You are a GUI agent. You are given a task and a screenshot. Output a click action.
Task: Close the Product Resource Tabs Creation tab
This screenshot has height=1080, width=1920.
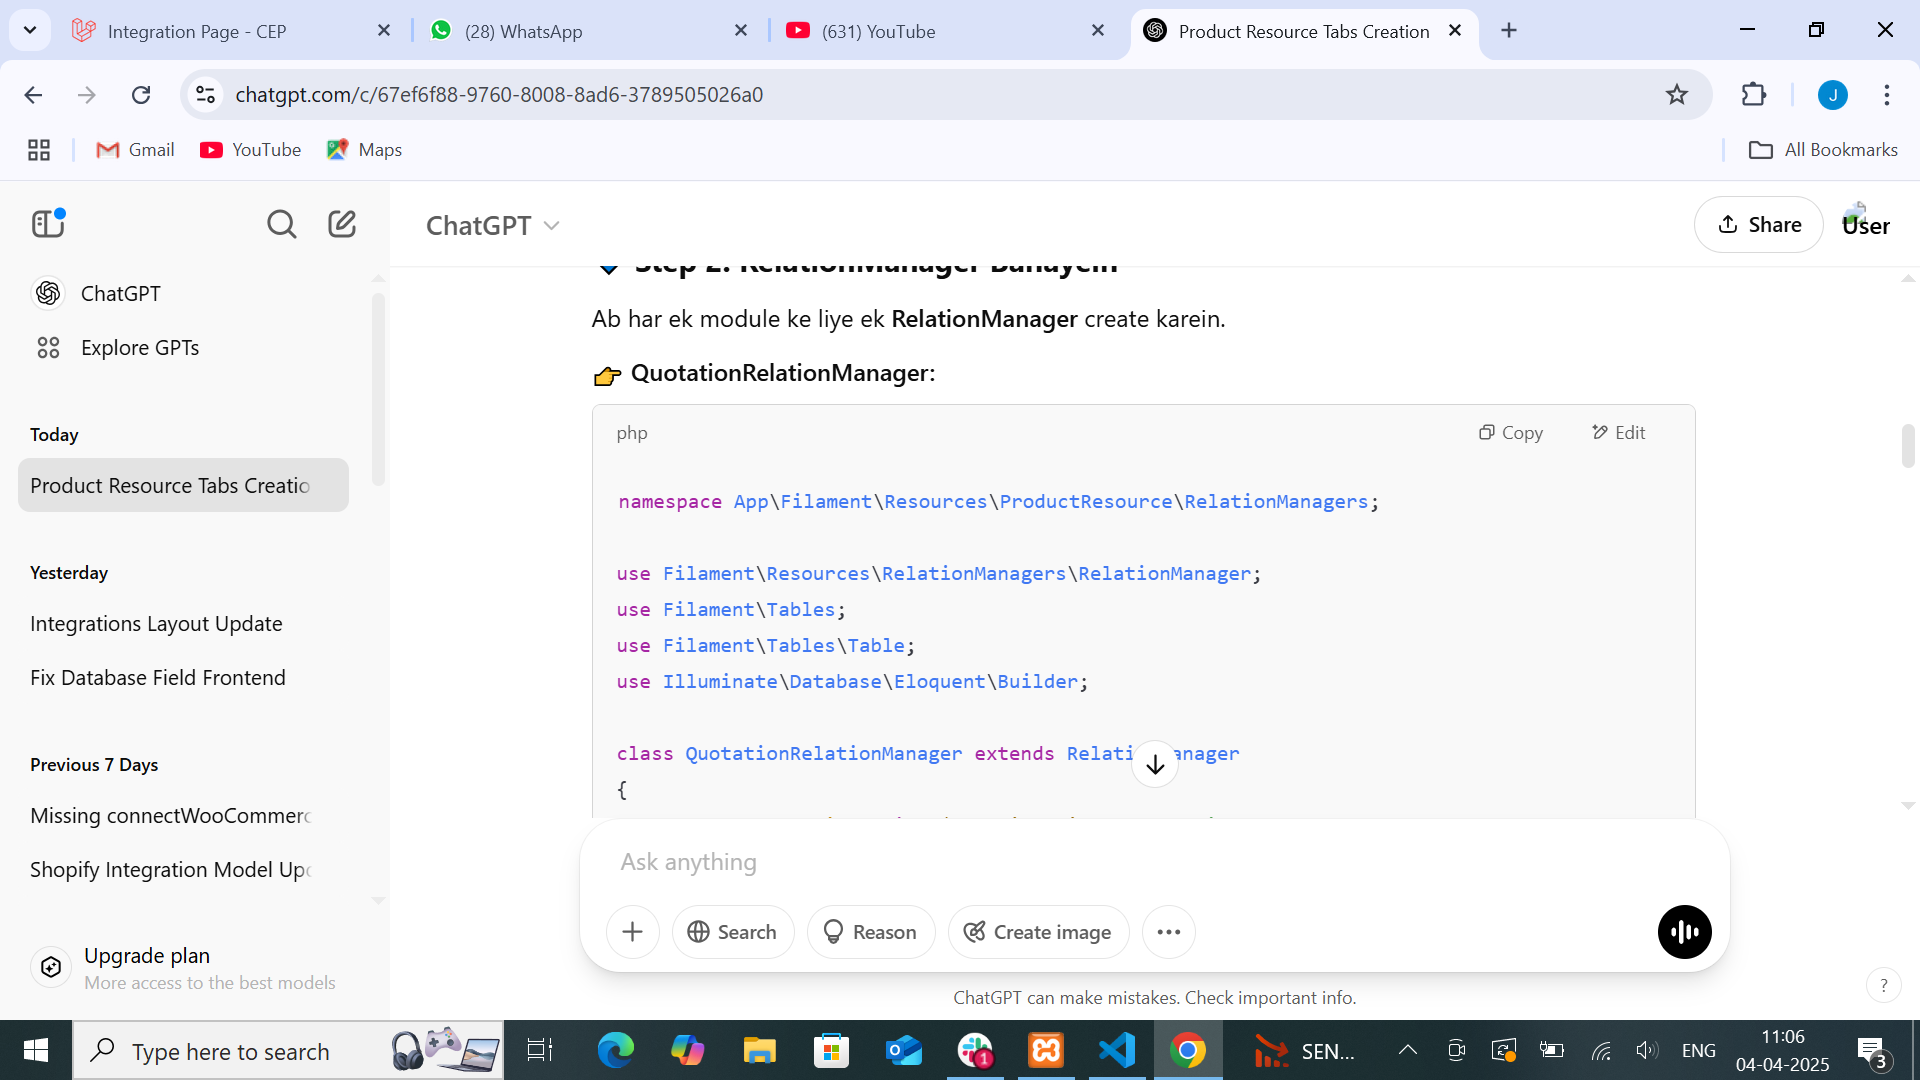point(1455,31)
